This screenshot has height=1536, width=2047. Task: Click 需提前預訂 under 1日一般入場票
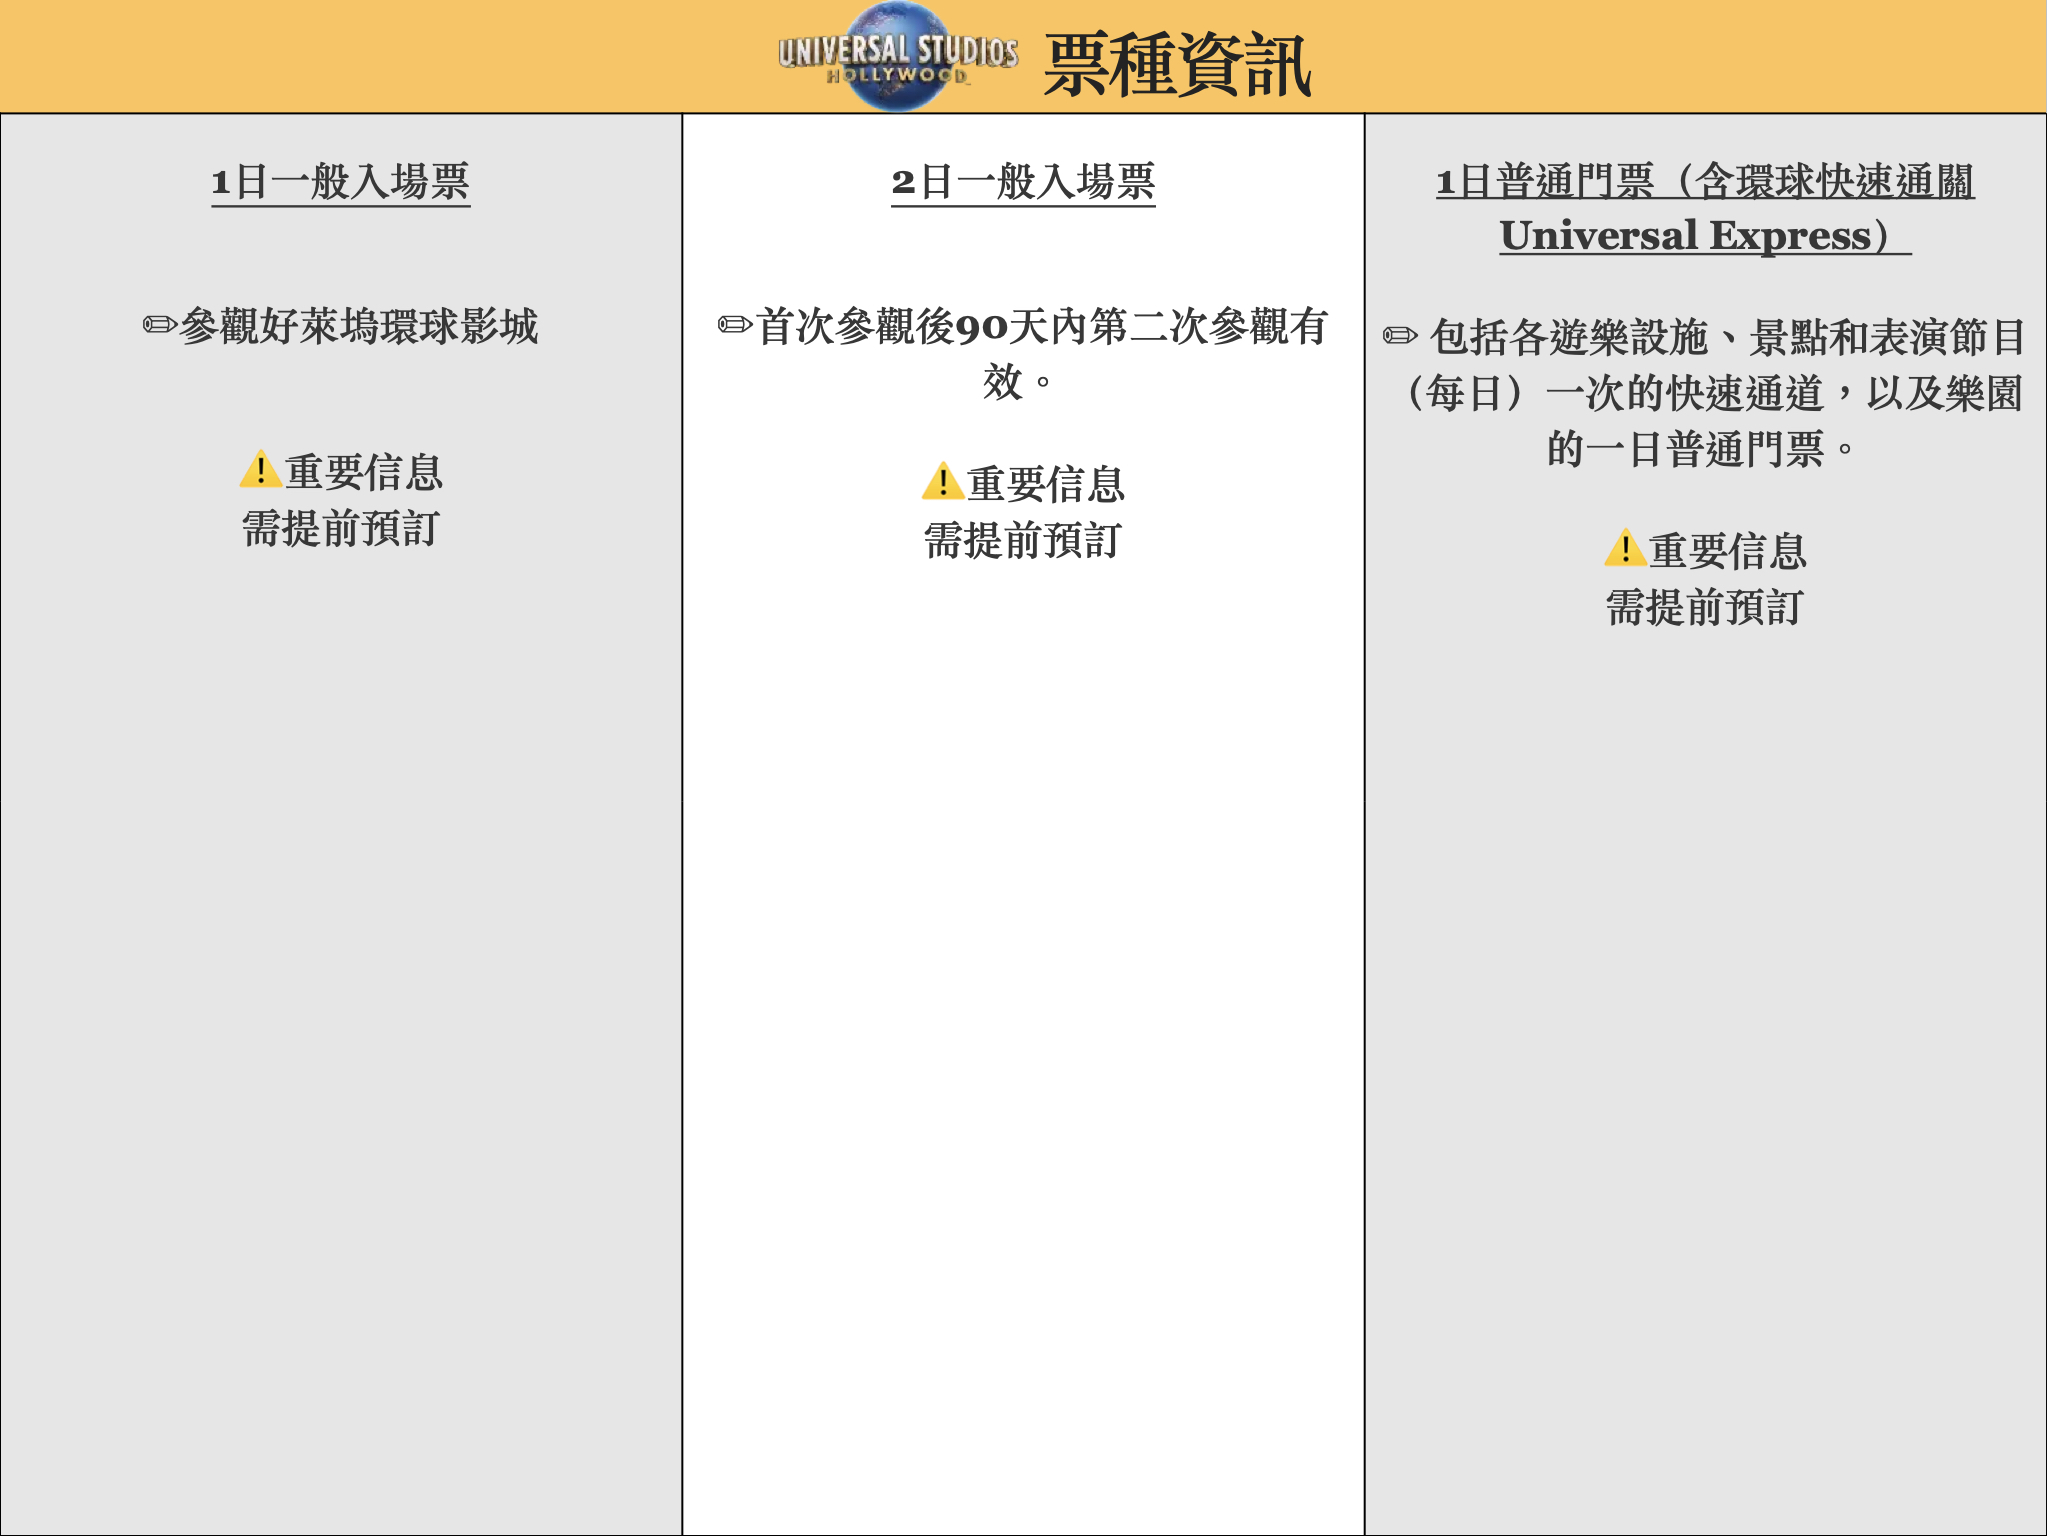[340, 528]
